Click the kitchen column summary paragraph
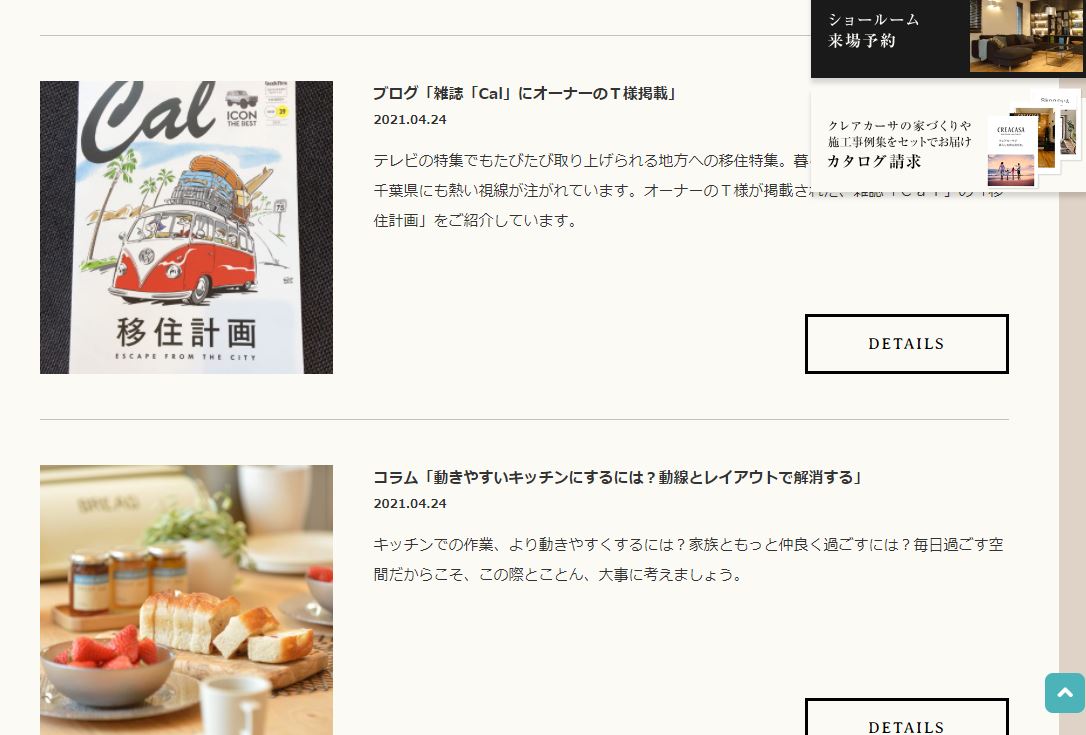 point(688,560)
